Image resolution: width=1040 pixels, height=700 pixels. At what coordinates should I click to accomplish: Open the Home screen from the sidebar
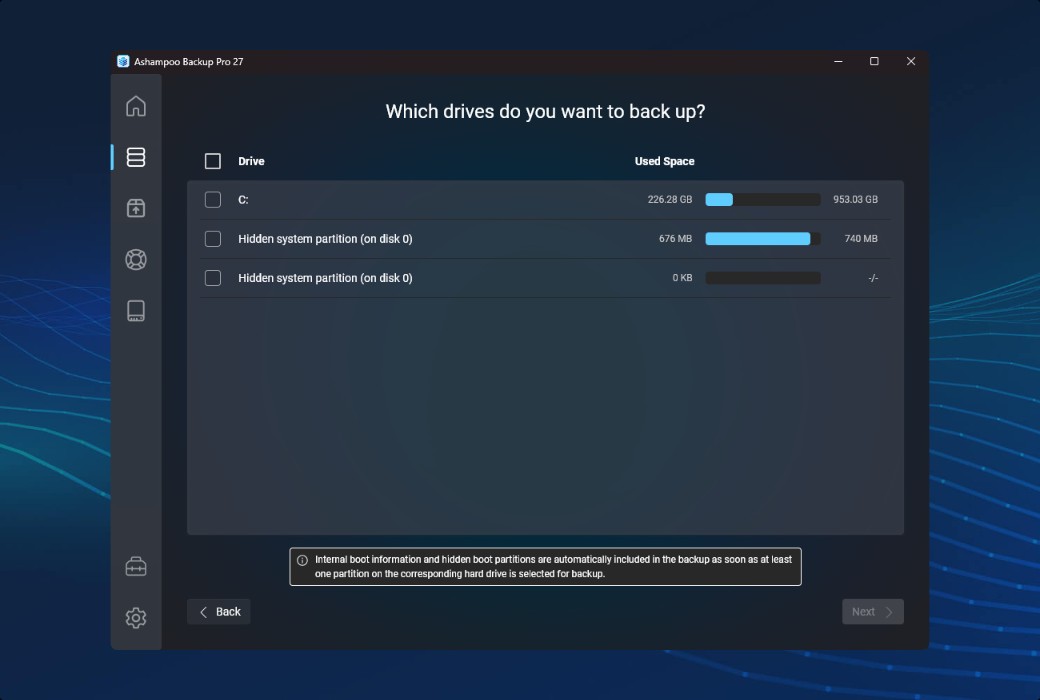click(136, 106)
